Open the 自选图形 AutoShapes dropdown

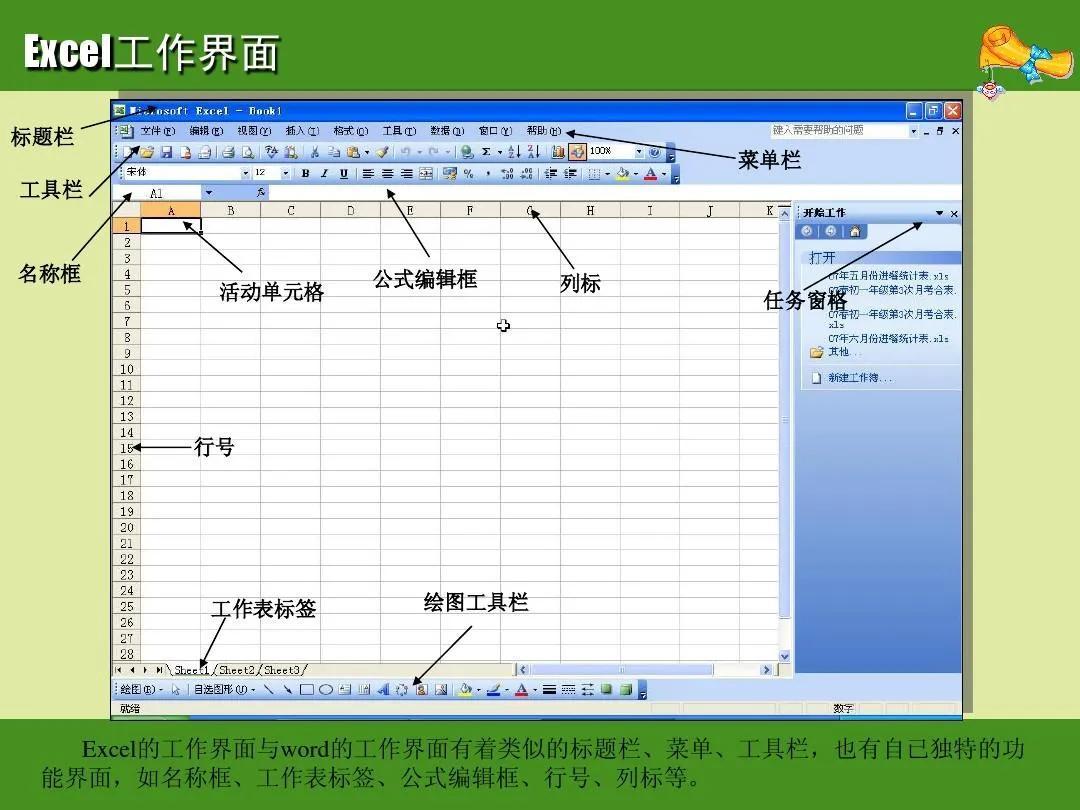(x=225, y=689)
